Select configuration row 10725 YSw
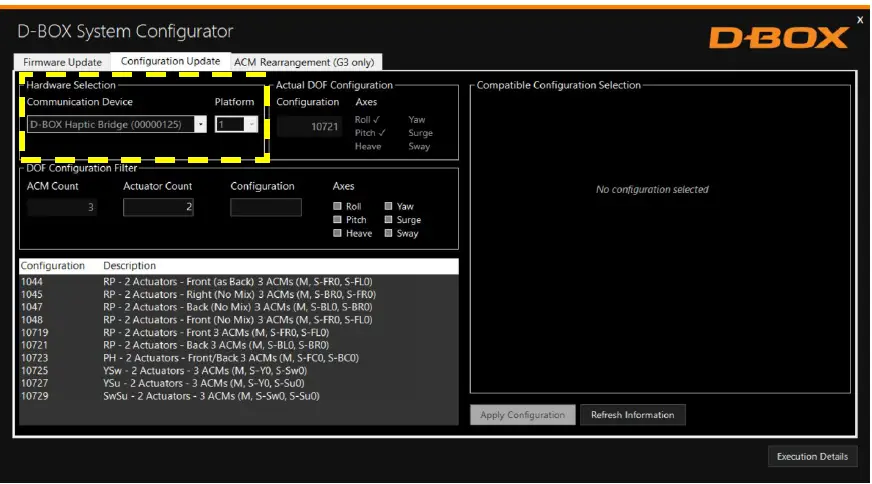 (239, 371)
